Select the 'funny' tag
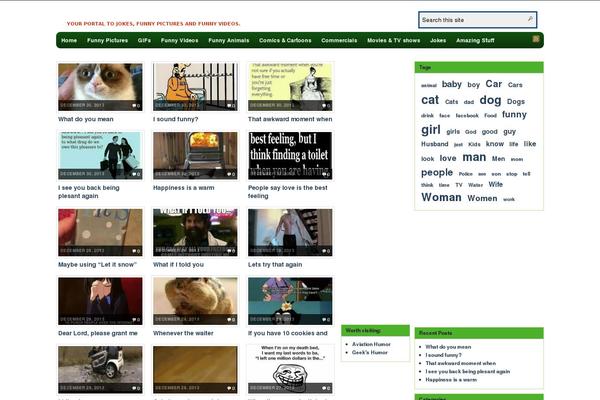The width and height of the screenshot is (600, 400). (x=514, y=114)
